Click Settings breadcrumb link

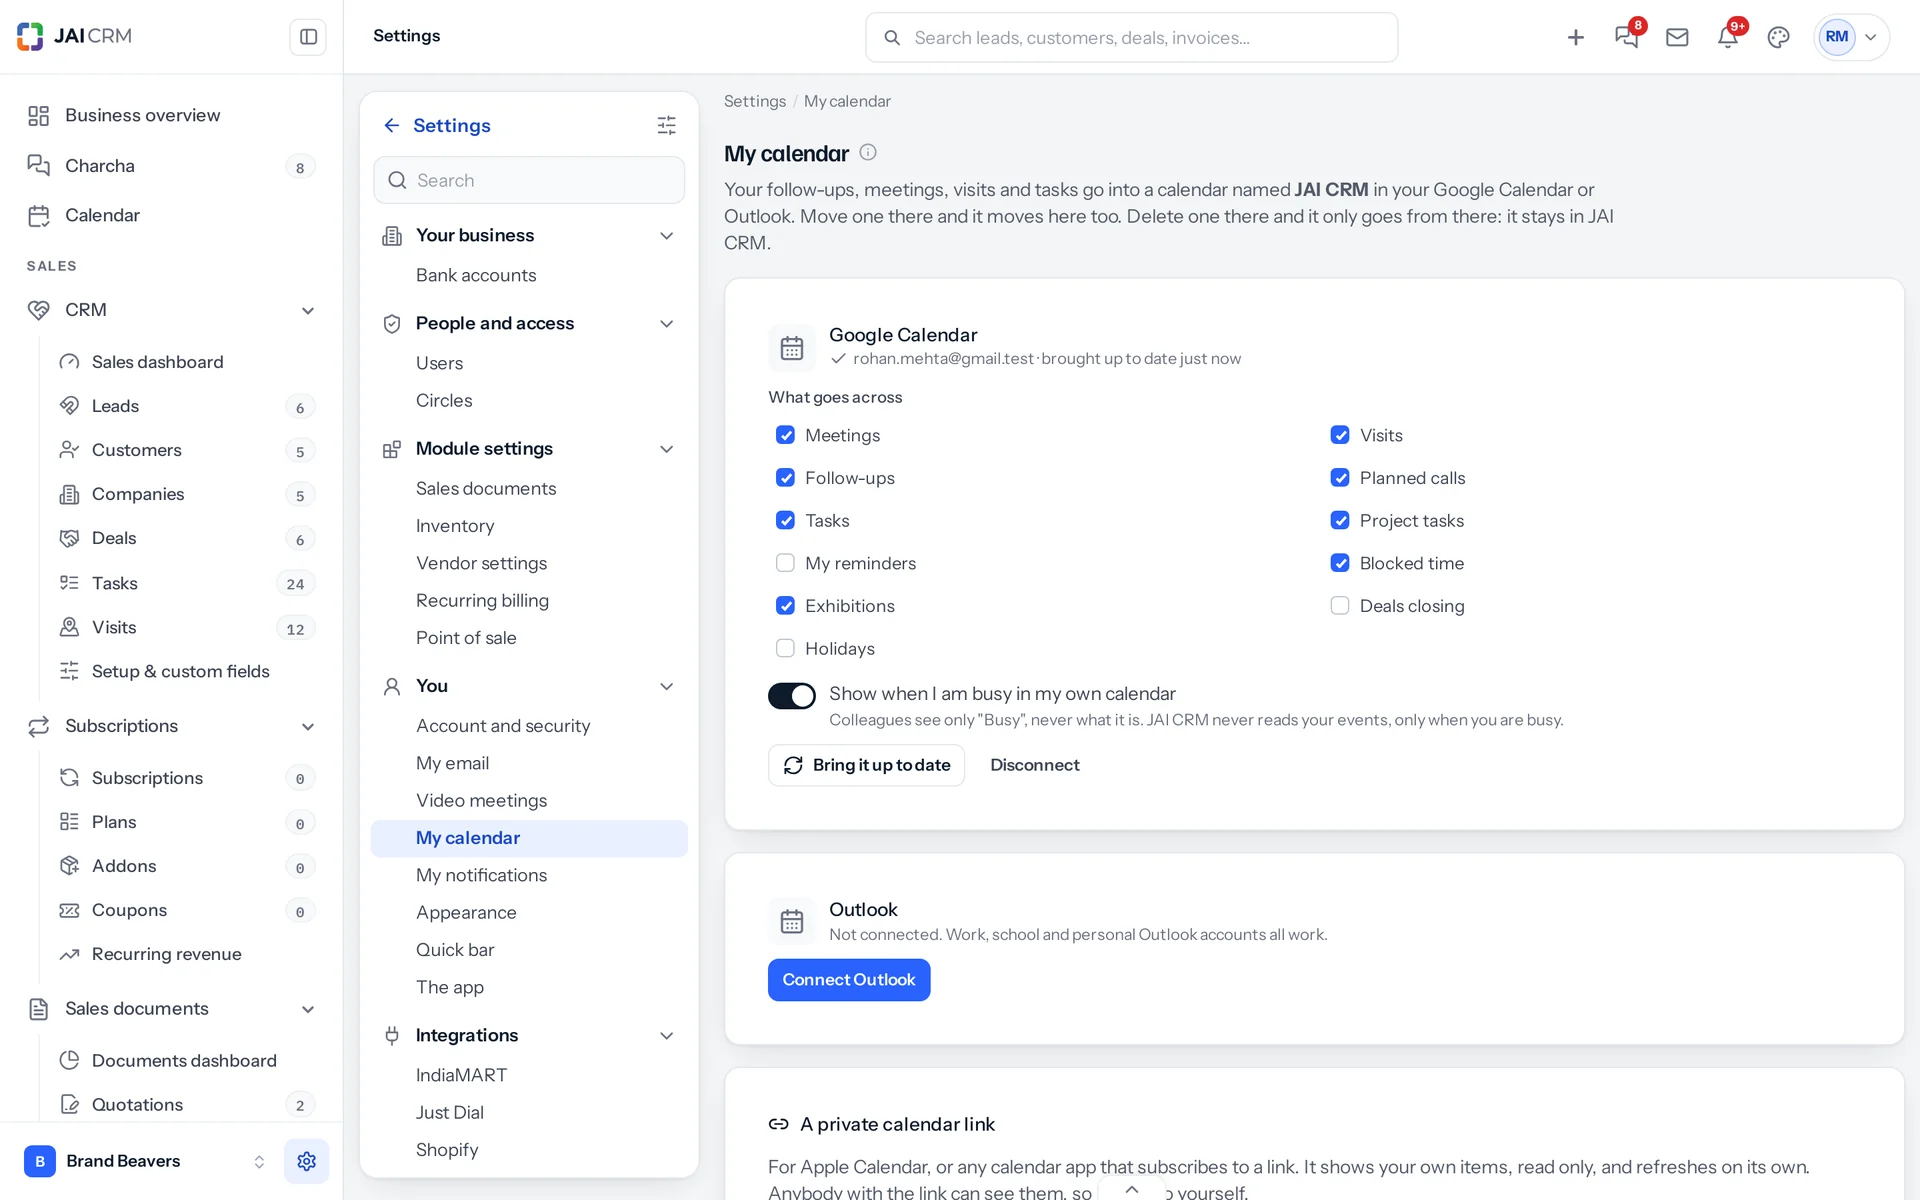[755, 101]
